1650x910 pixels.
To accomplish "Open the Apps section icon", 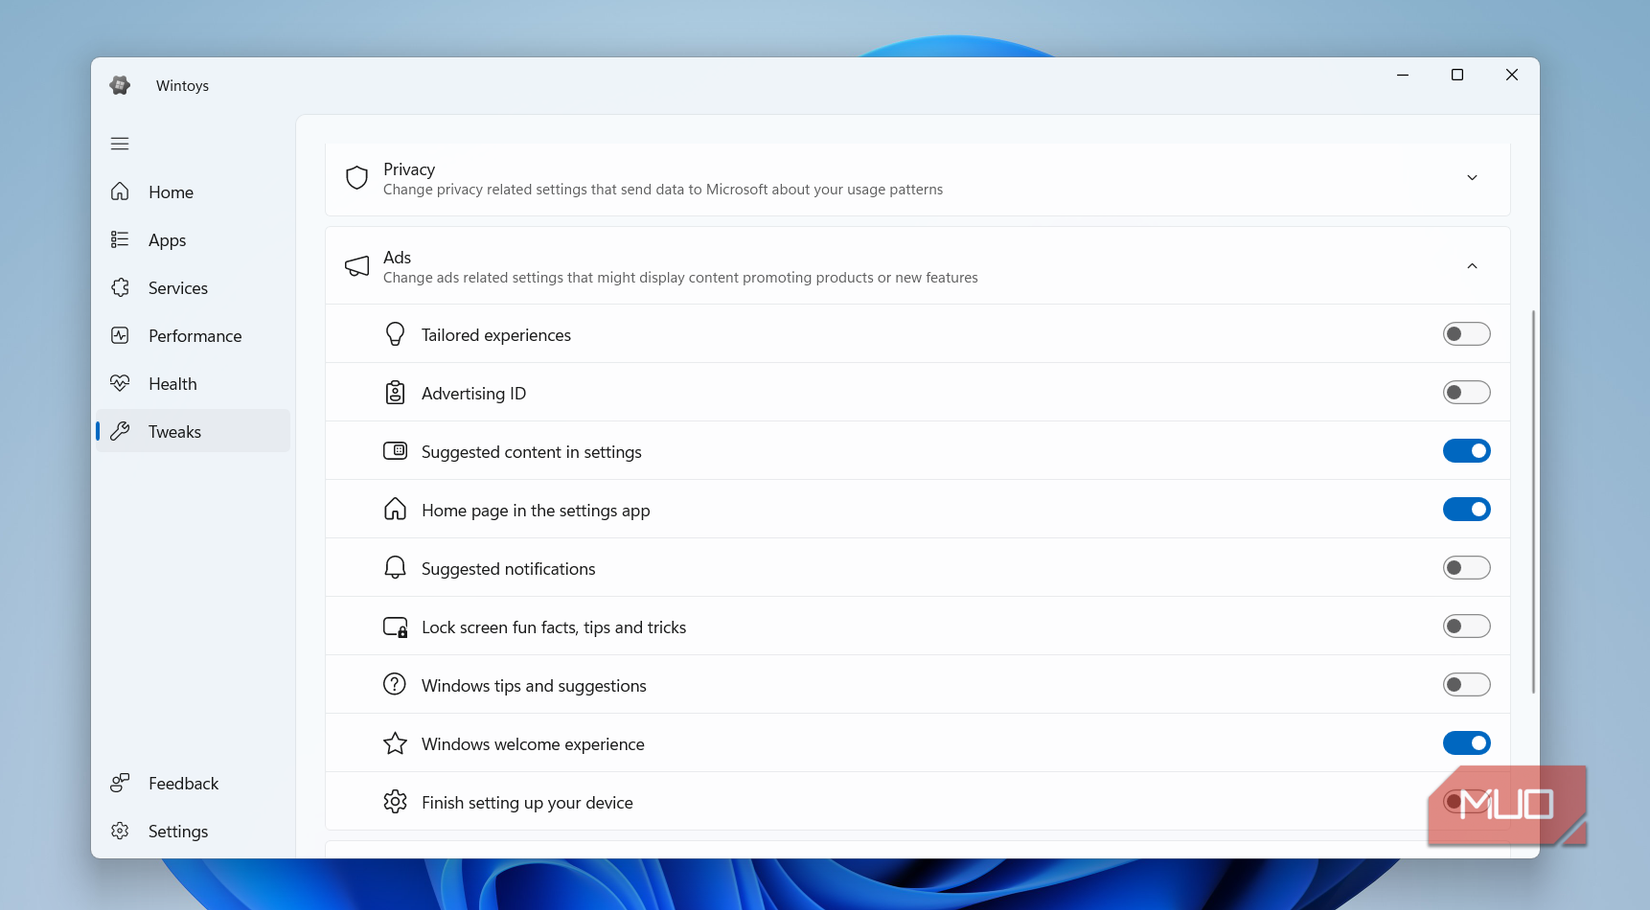I will [120, 239].
